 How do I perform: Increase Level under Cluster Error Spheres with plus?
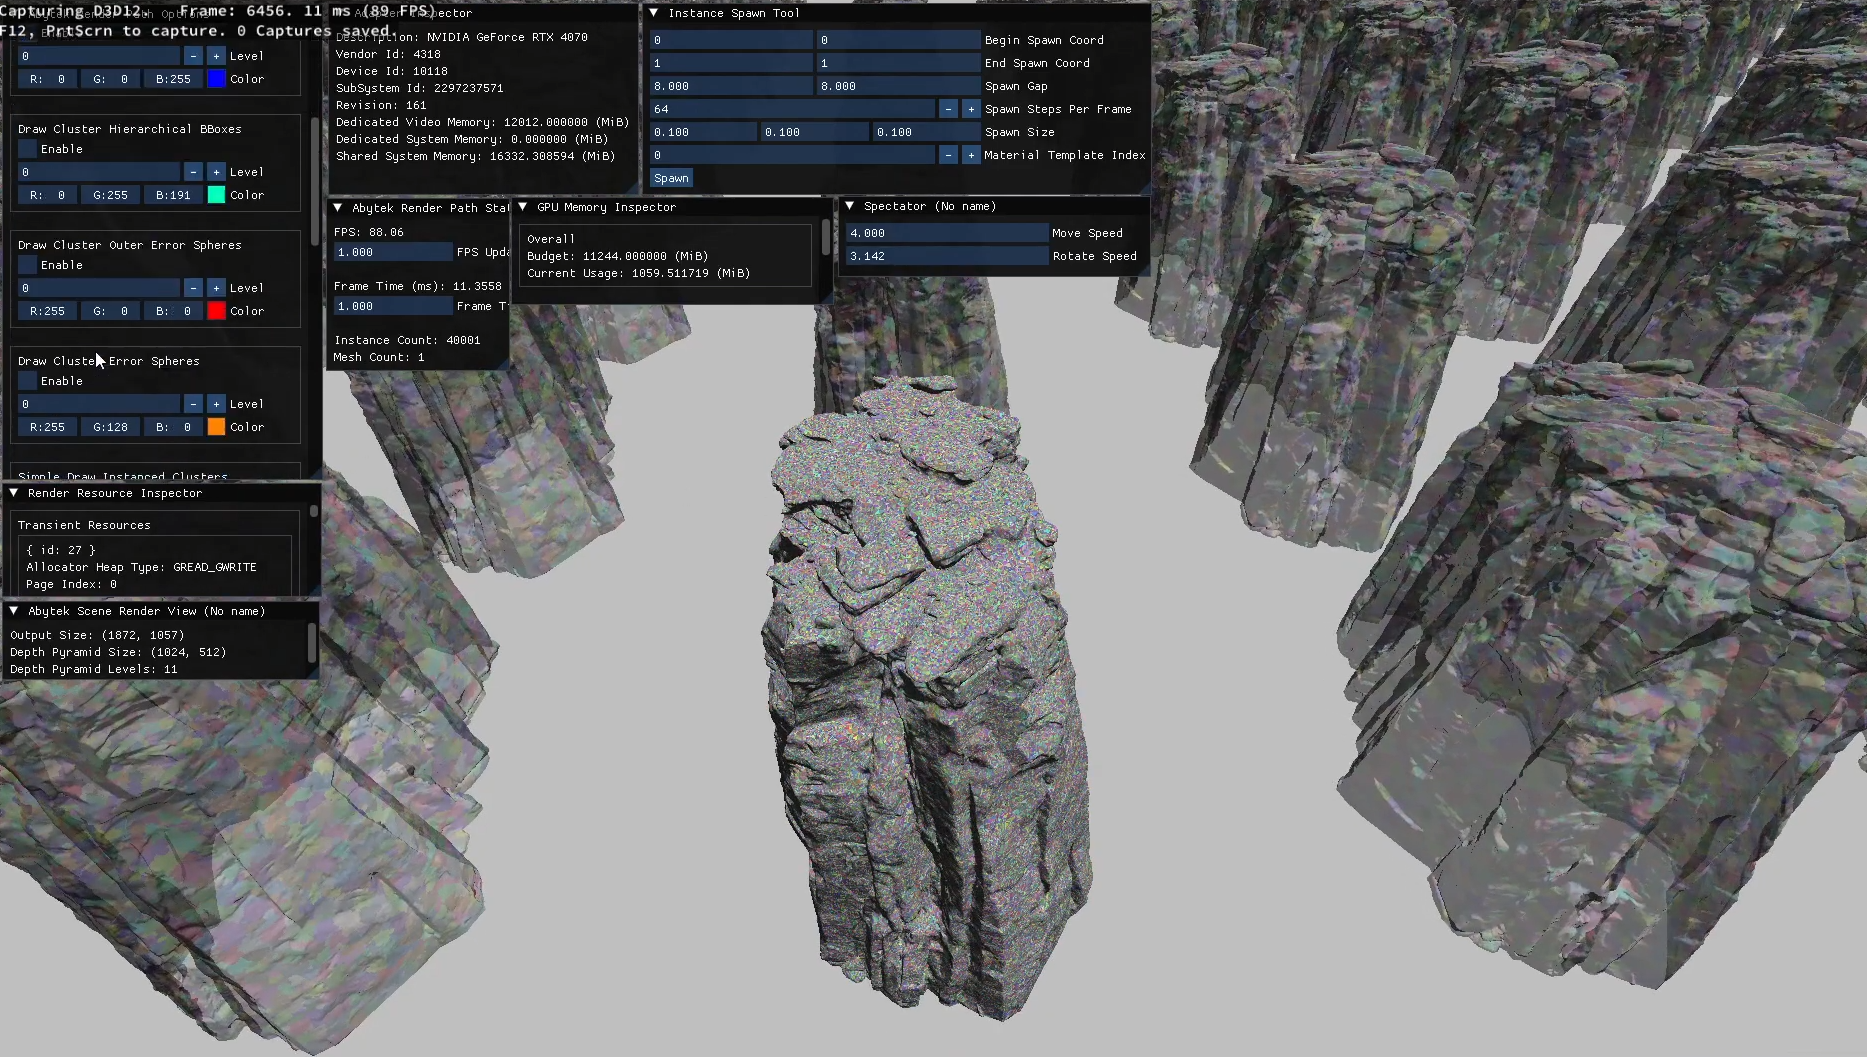(x=216, y=404)
